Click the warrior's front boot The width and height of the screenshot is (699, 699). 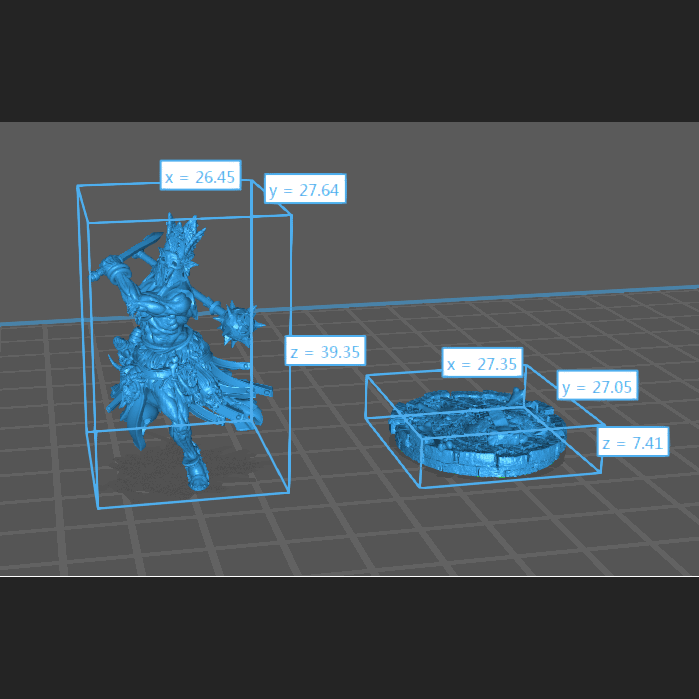tap(197, 473)
